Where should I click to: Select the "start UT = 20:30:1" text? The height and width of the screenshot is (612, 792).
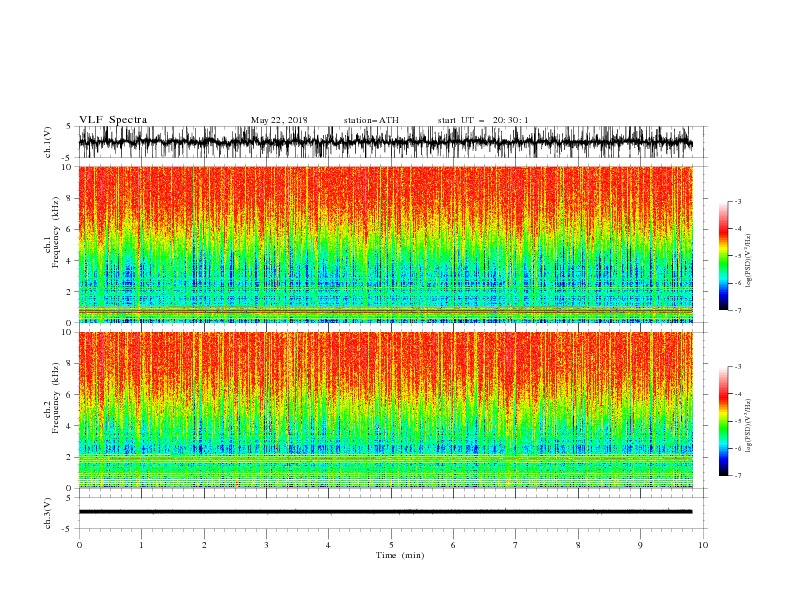pyautogui.click(x=482, y=120)
